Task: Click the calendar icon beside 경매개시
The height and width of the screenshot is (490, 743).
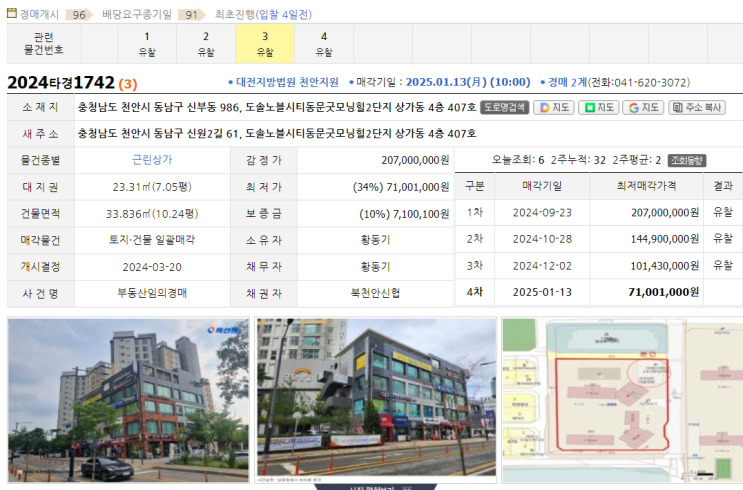Action: [12, 13]
